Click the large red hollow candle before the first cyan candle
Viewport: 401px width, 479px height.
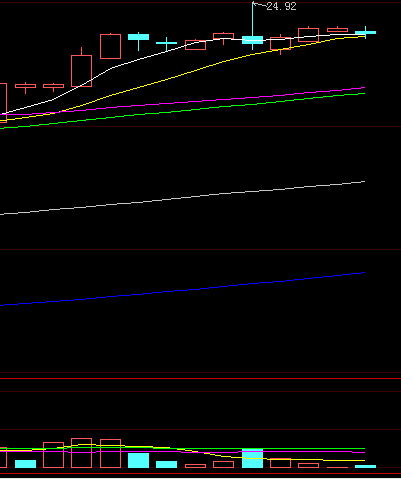coord(110,46)
